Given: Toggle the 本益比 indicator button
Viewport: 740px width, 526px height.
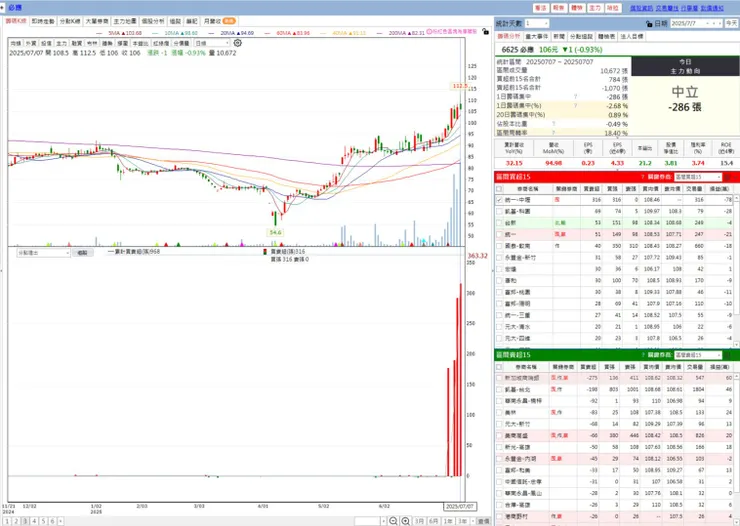Looking at the screenshot, I should [x=140, y=43].
